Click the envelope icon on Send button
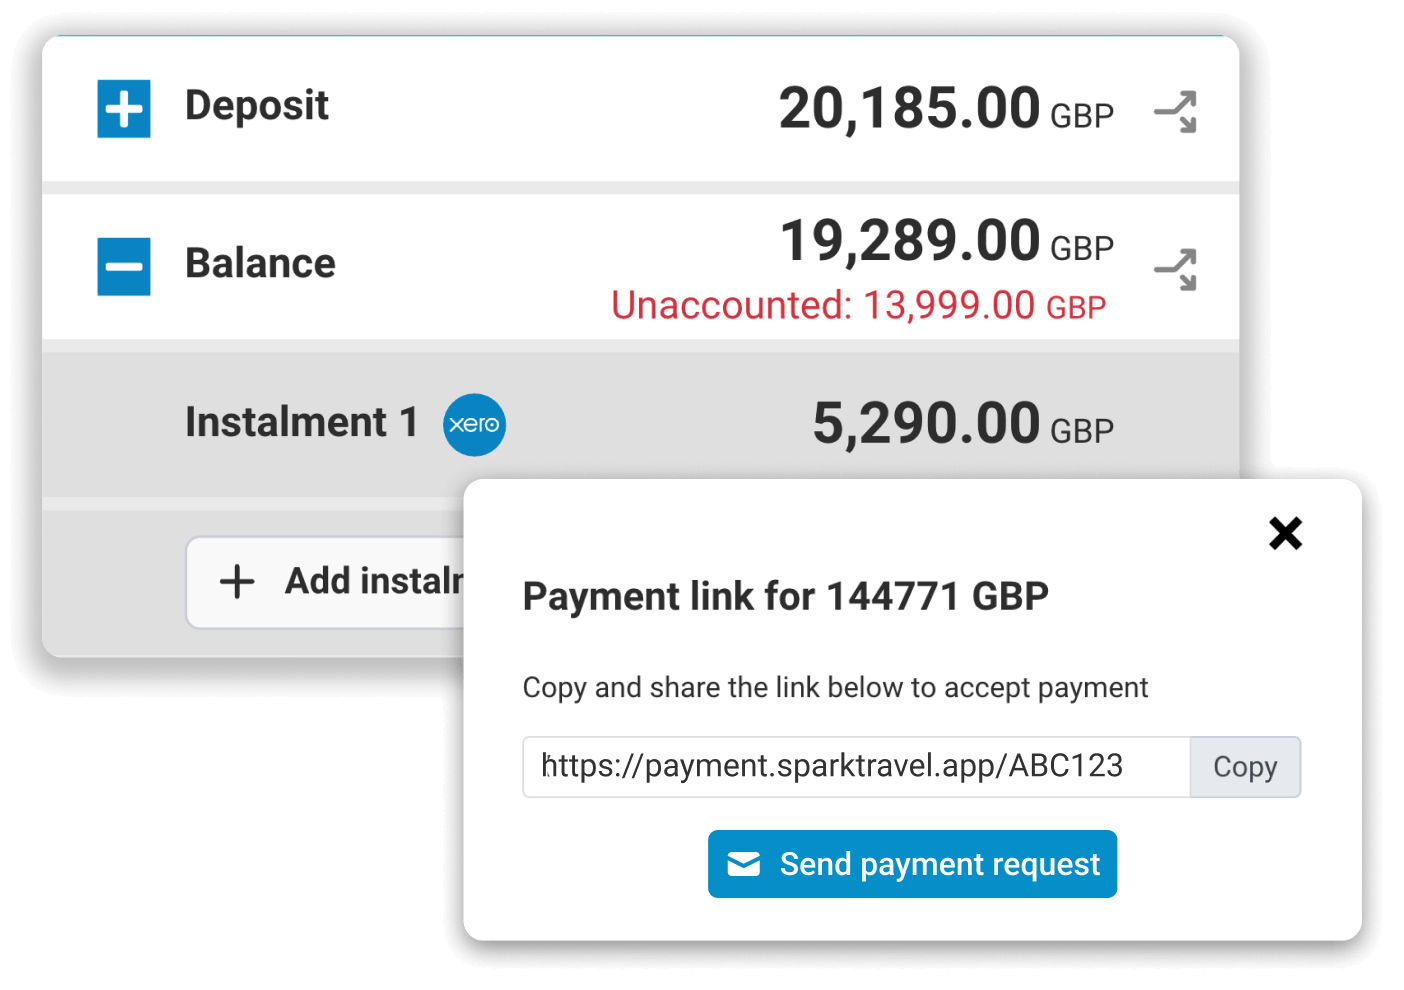This screenshot has width=1404, height=990. click(744, 864)
